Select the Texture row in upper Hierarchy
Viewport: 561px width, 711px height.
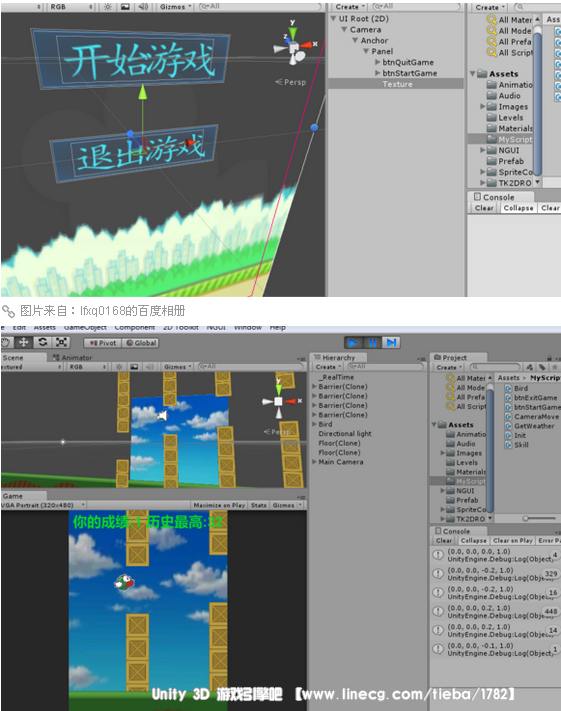[395, 84]
